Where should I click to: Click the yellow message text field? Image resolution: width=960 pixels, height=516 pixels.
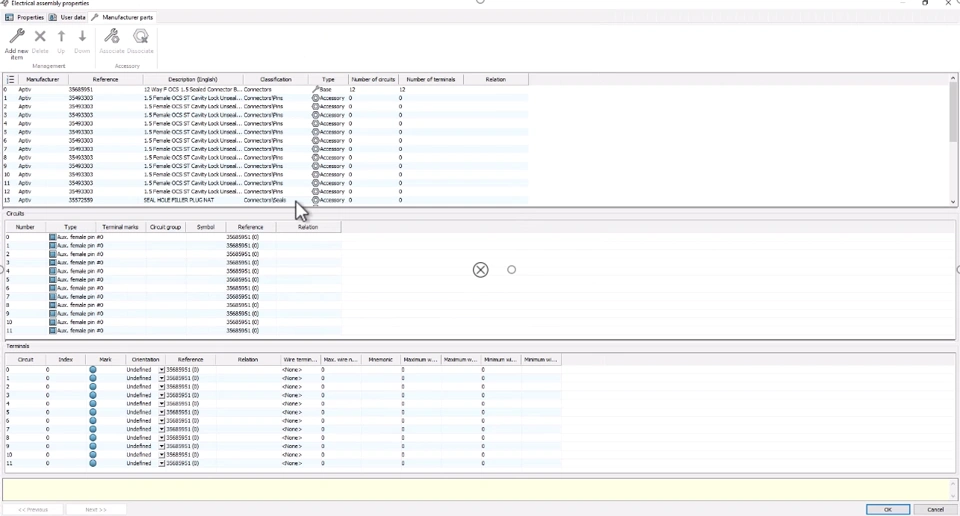pyautogui.click(x=476, y=490)
